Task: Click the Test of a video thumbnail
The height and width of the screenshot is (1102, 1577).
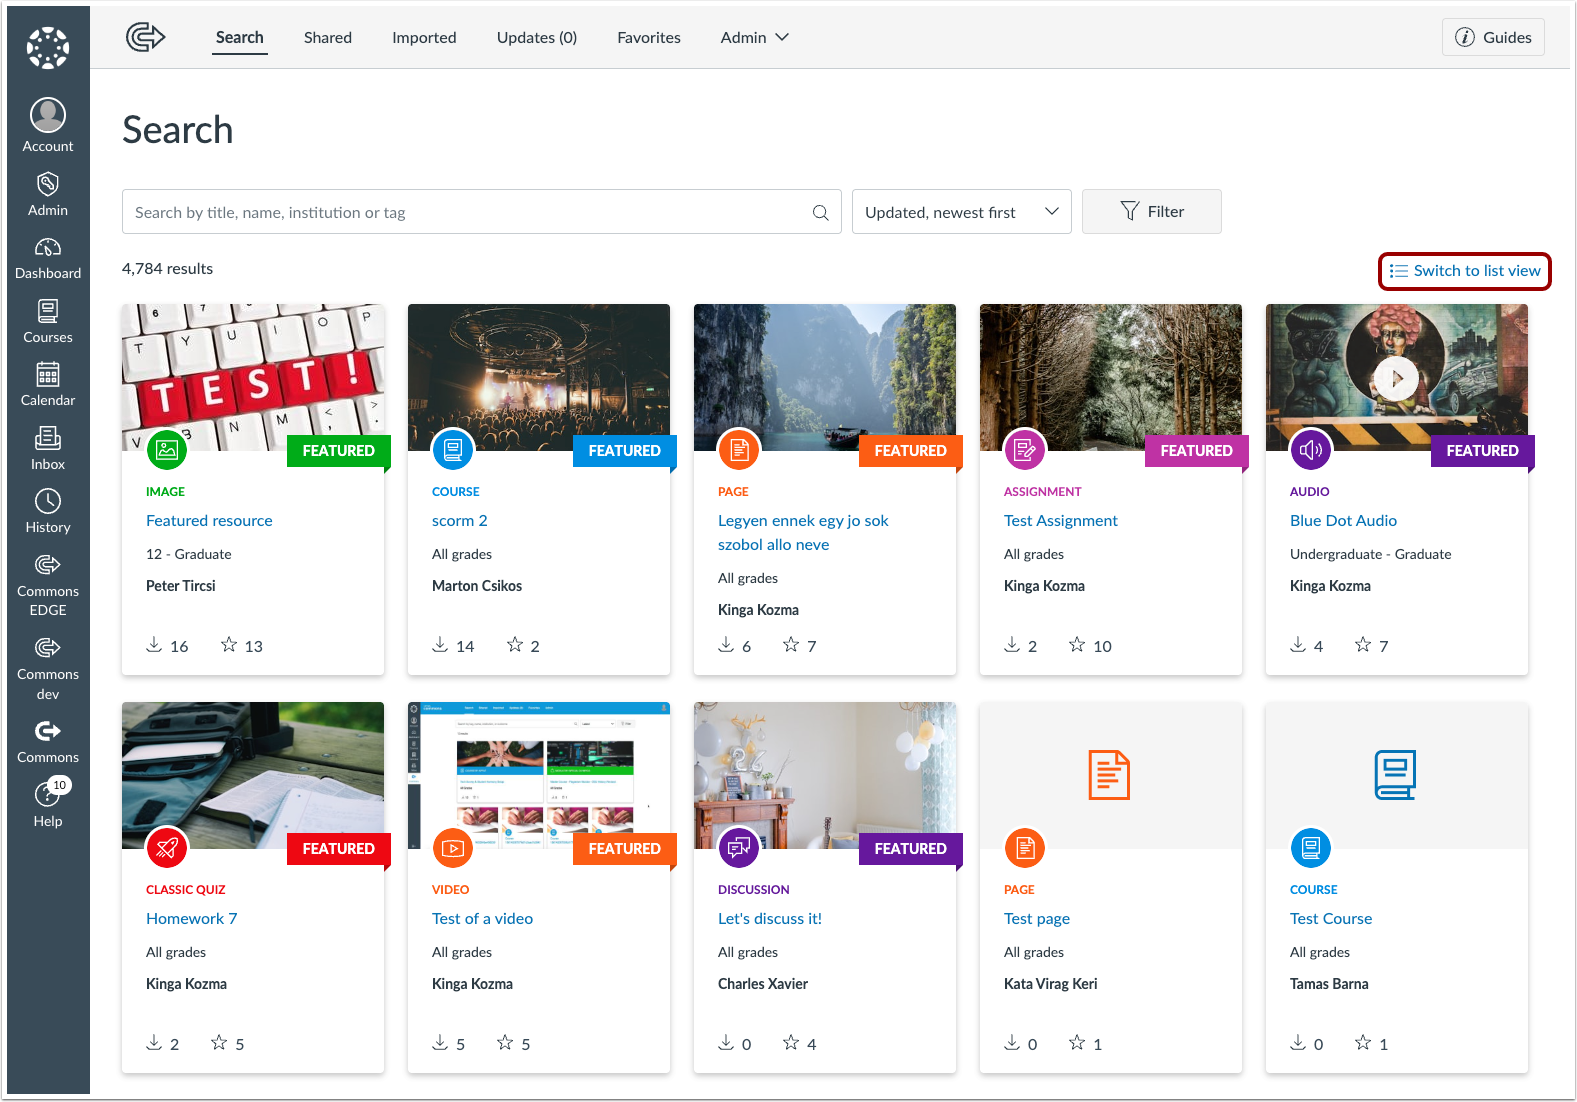Action: tap(539, 775)
